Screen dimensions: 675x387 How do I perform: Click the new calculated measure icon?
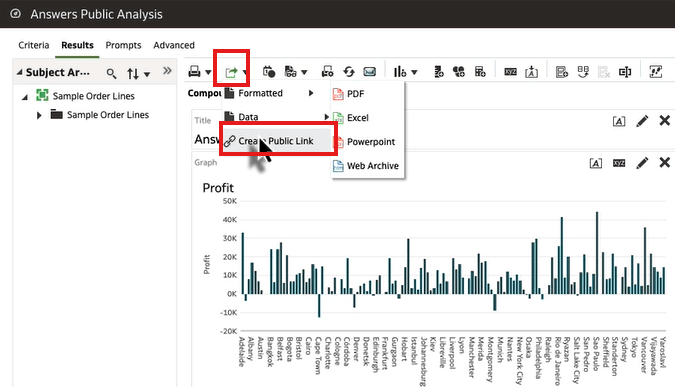tap(480, 72)
